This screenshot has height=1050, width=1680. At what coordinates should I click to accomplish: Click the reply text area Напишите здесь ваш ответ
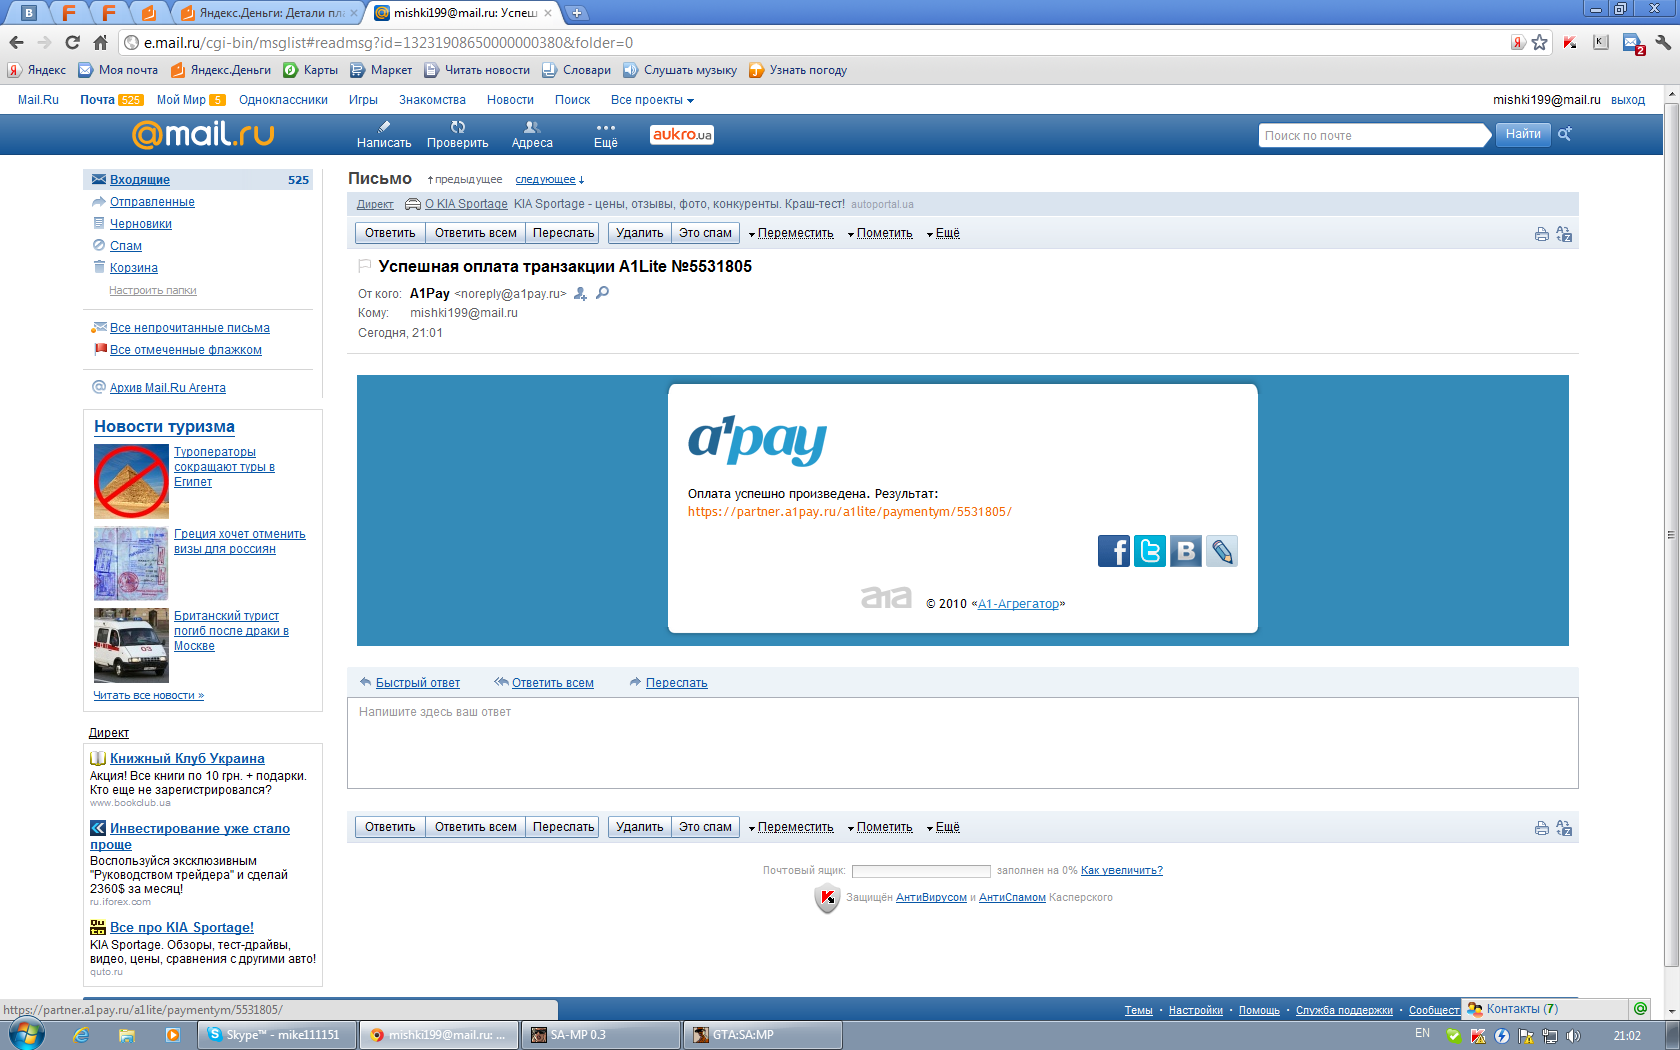point(962,743)
